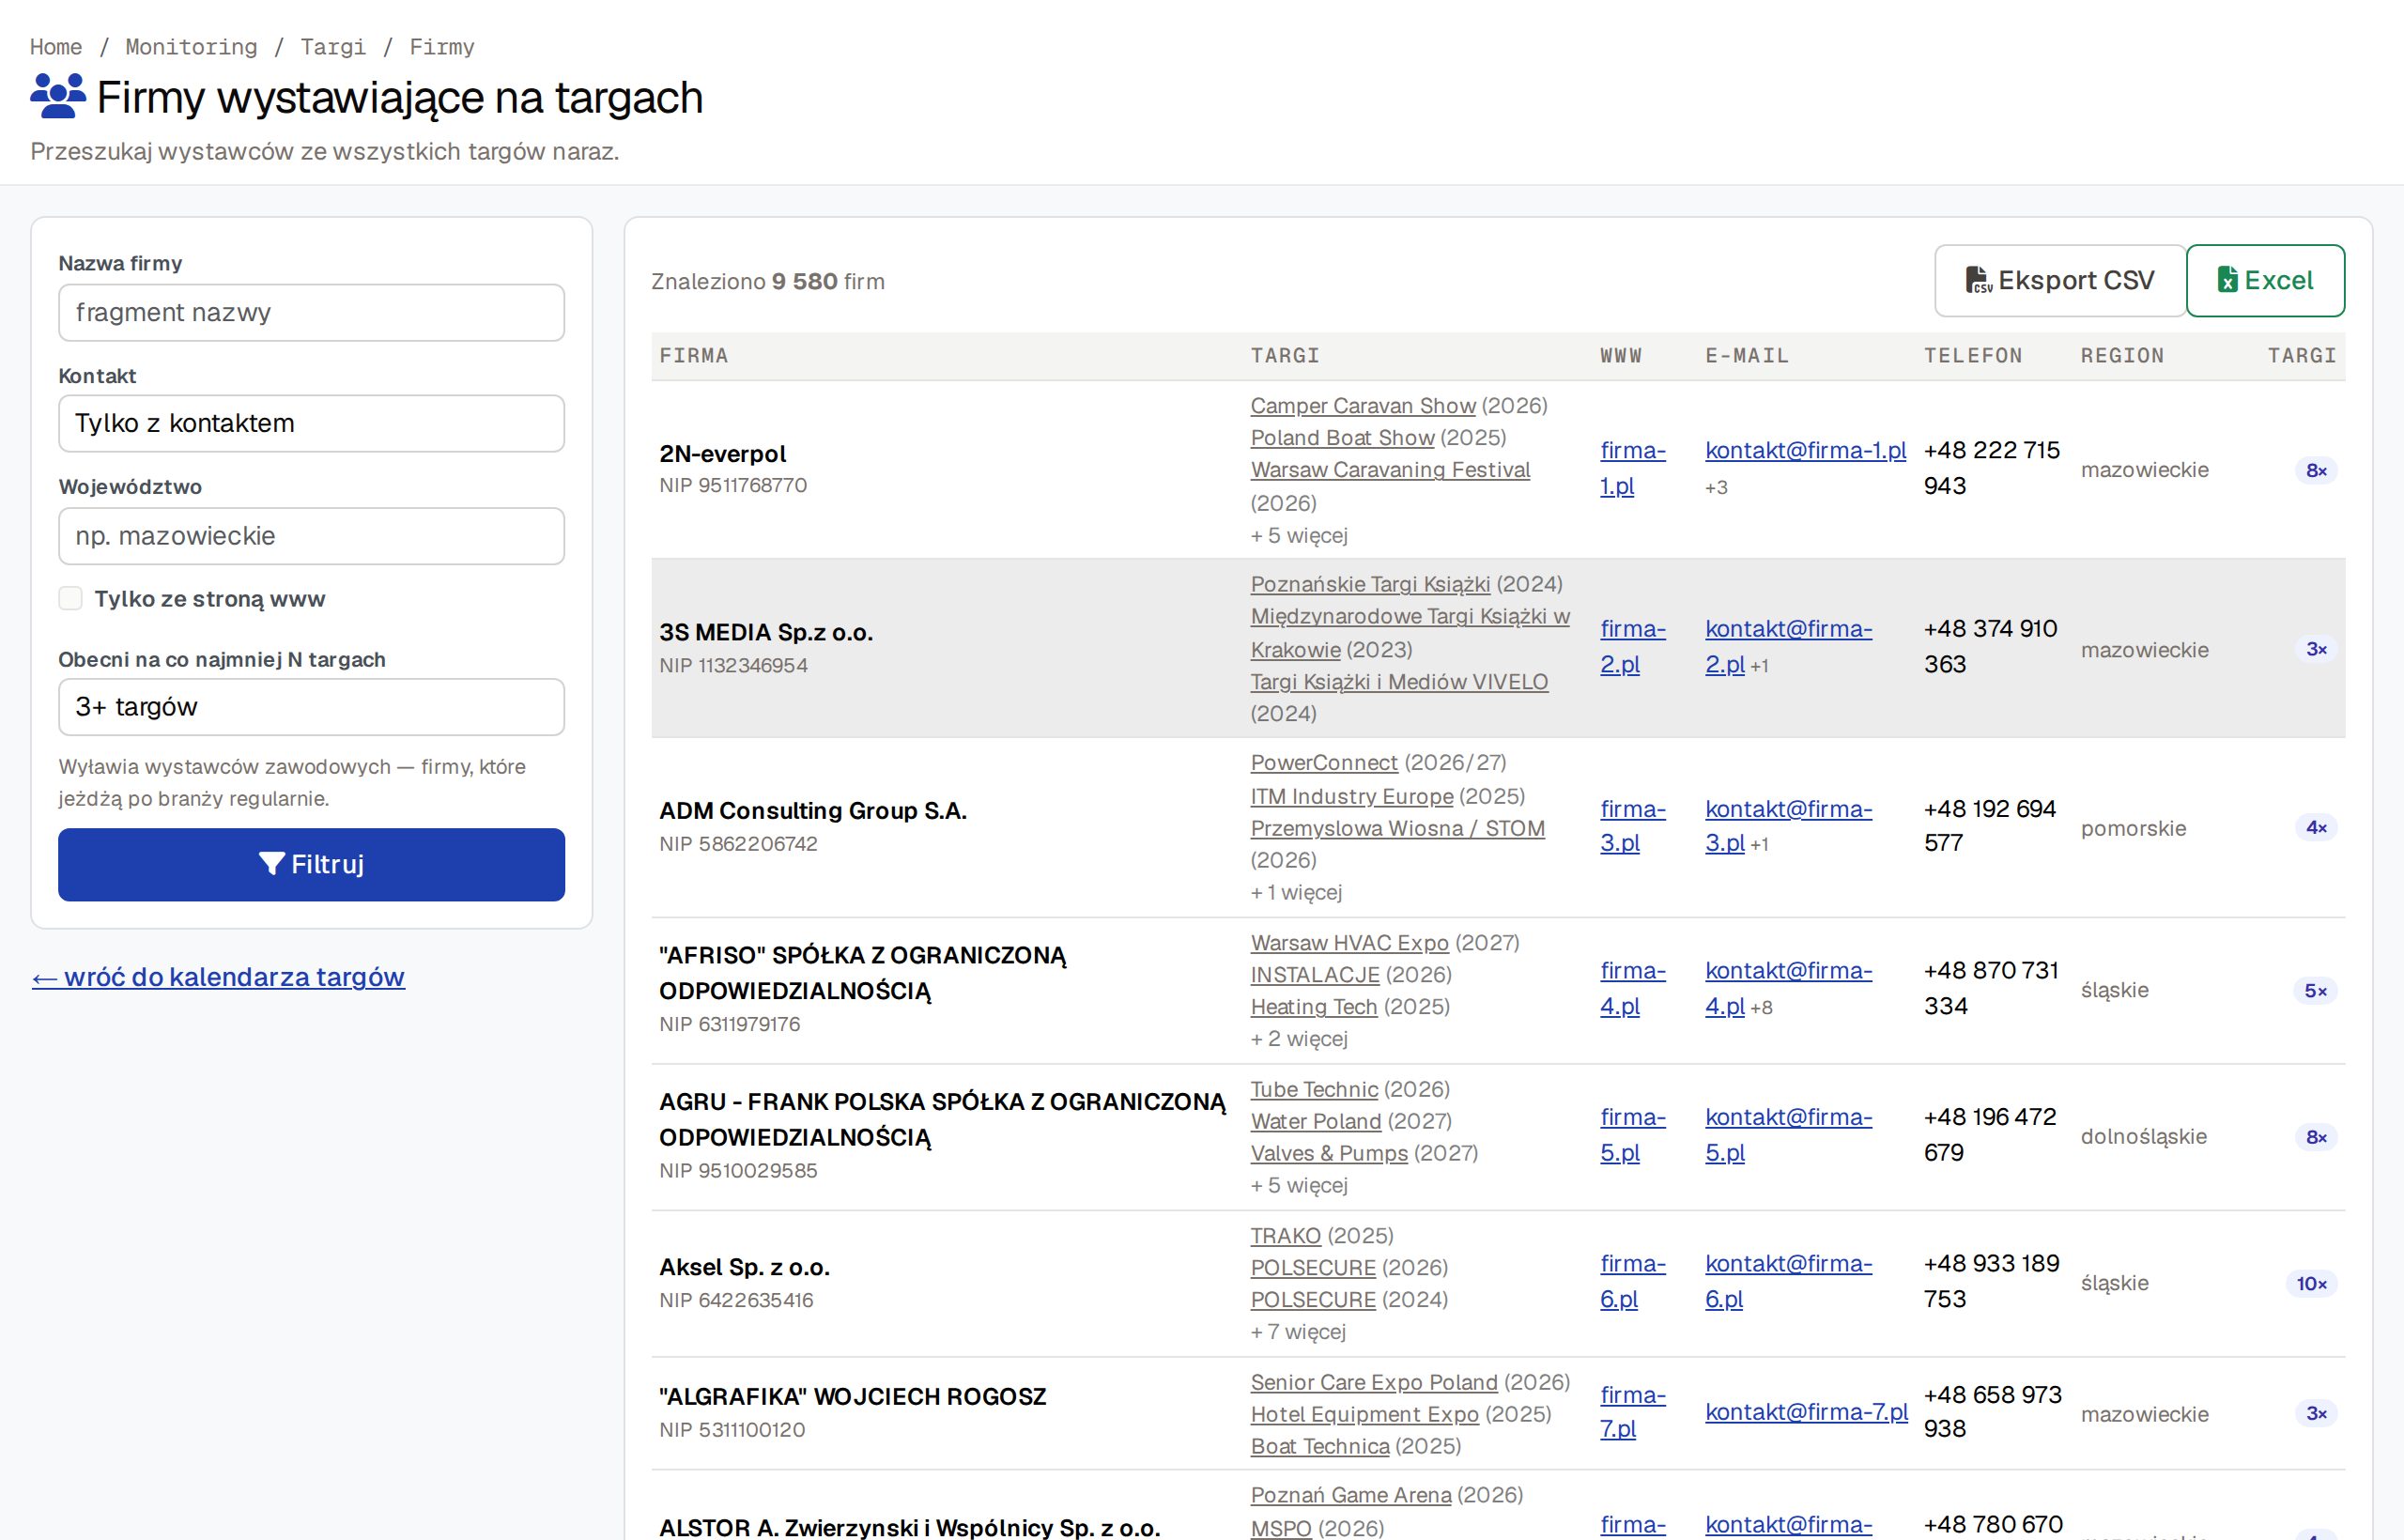Image resolution: width=2404 pixels, height=1540 pixels.
Task: Open Valves & Pumps link
Action: tap(1329, 1154)
